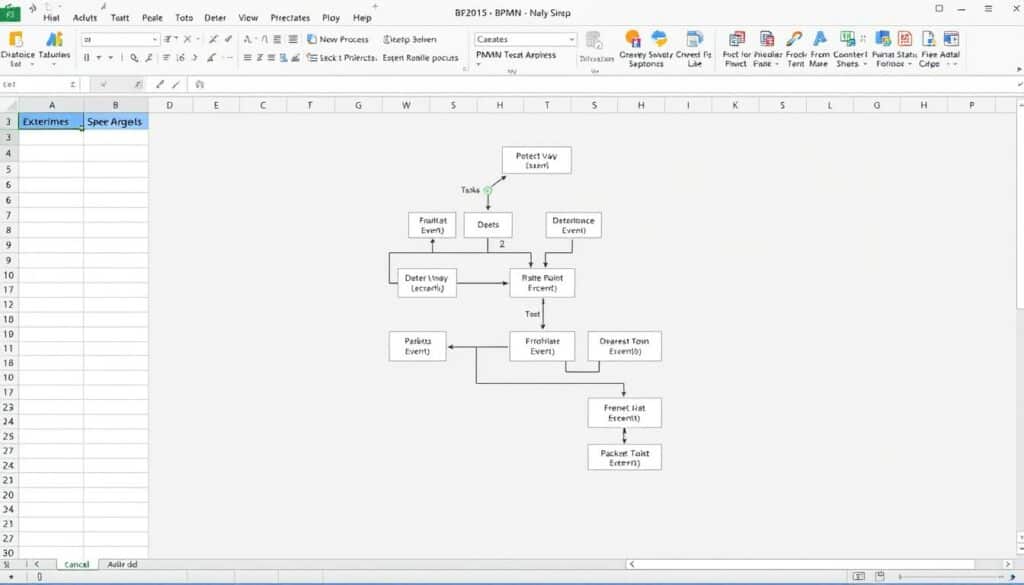This screenshot has height=585, width=1024.
Task: Select cell Exterimes in column A
Action: [x=51, y=121]
